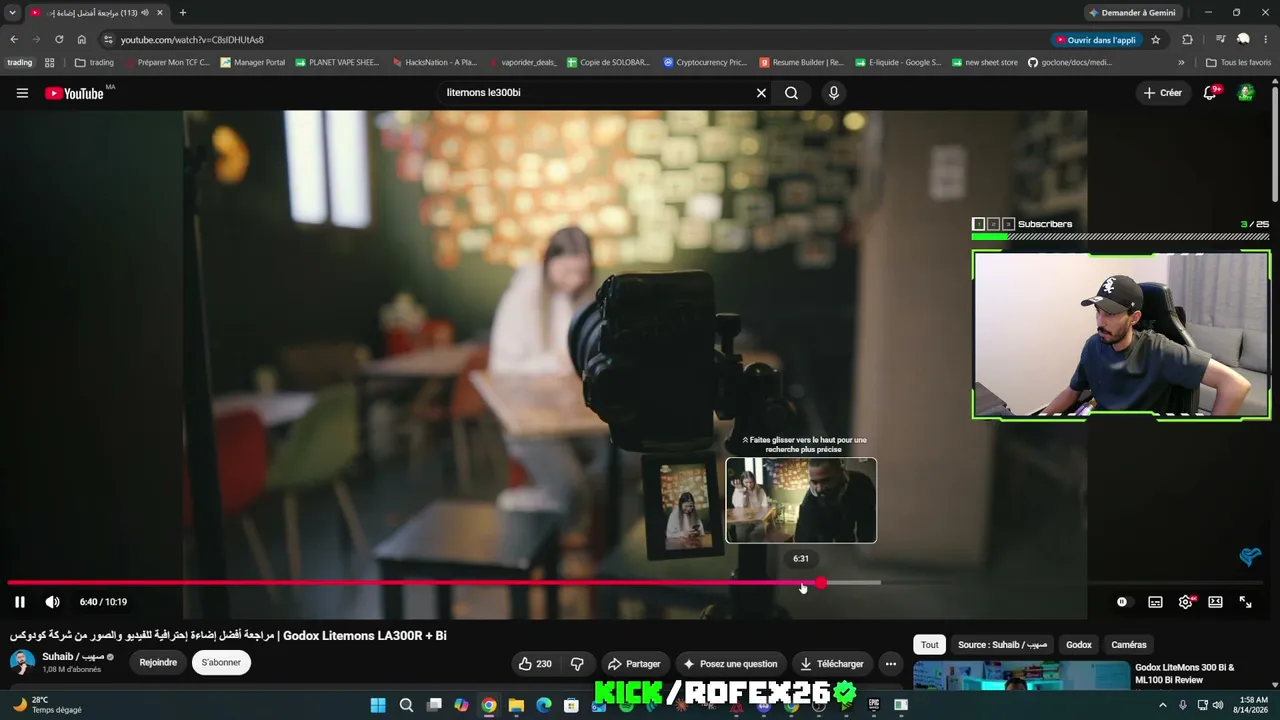This screenshot has height=720, width=1280.
Task: Open the PLANET VAPE SHEE... bookmark
Action: click(x=337, y=62)
